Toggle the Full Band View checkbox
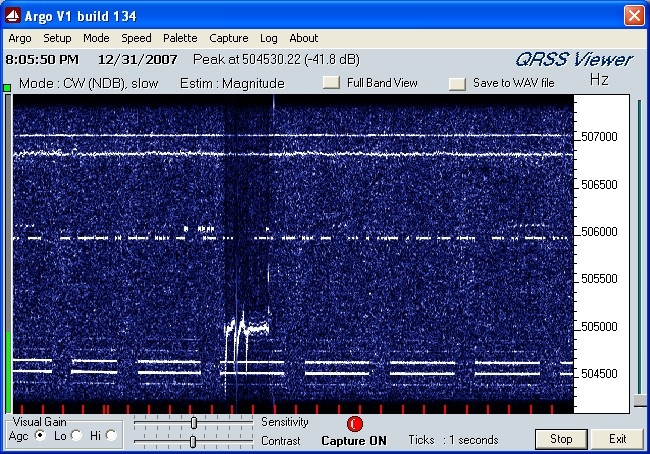650x454 pixels. click(x=331, y=82)
